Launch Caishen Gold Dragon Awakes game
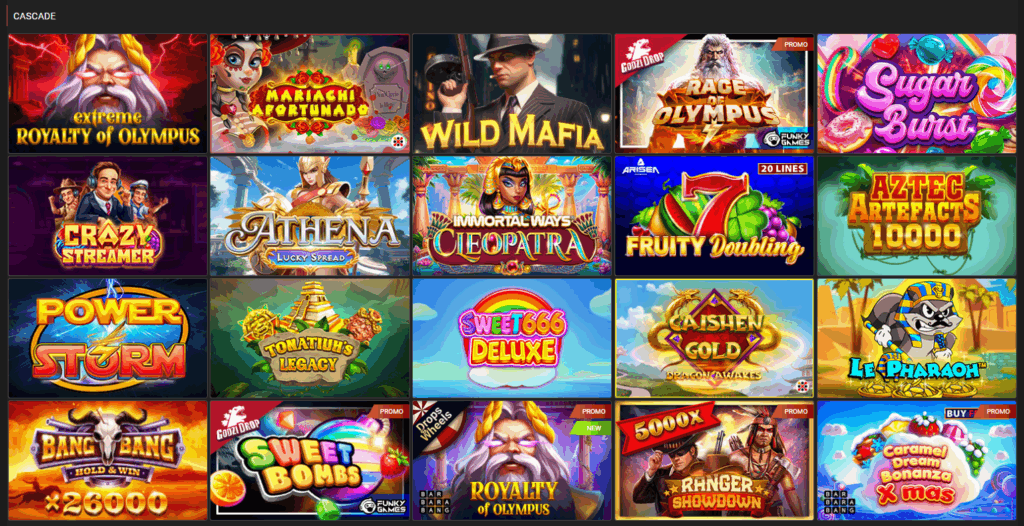Image resolution: width=1024 pixels, height=526 pixels. (x=714, y=338)
